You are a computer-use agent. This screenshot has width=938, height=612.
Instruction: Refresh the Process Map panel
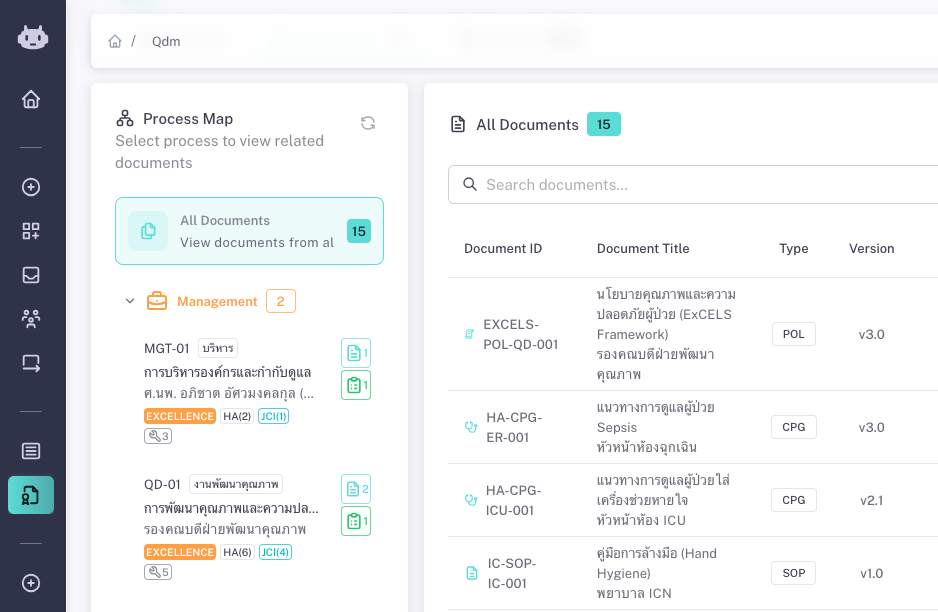(368, 123)
